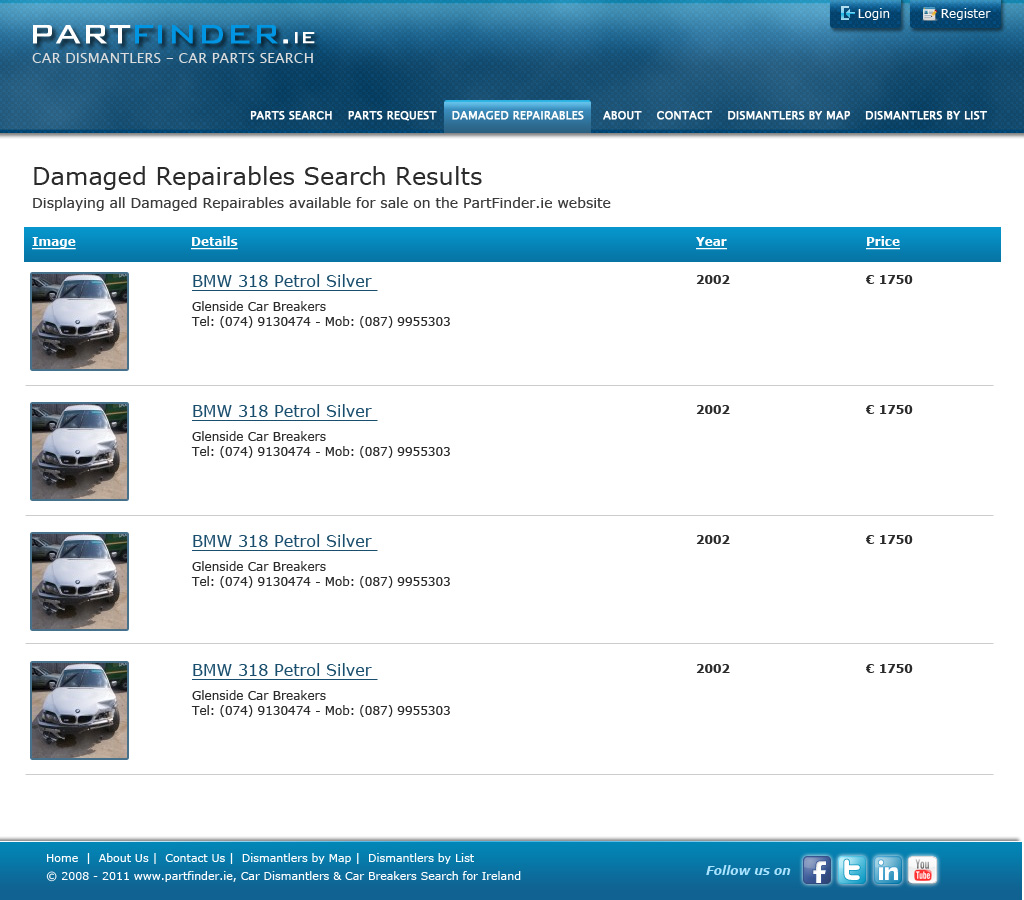The image size is (1024, 900).
Task: Select the Damaged Repairables tab
Action: [517, 116]
